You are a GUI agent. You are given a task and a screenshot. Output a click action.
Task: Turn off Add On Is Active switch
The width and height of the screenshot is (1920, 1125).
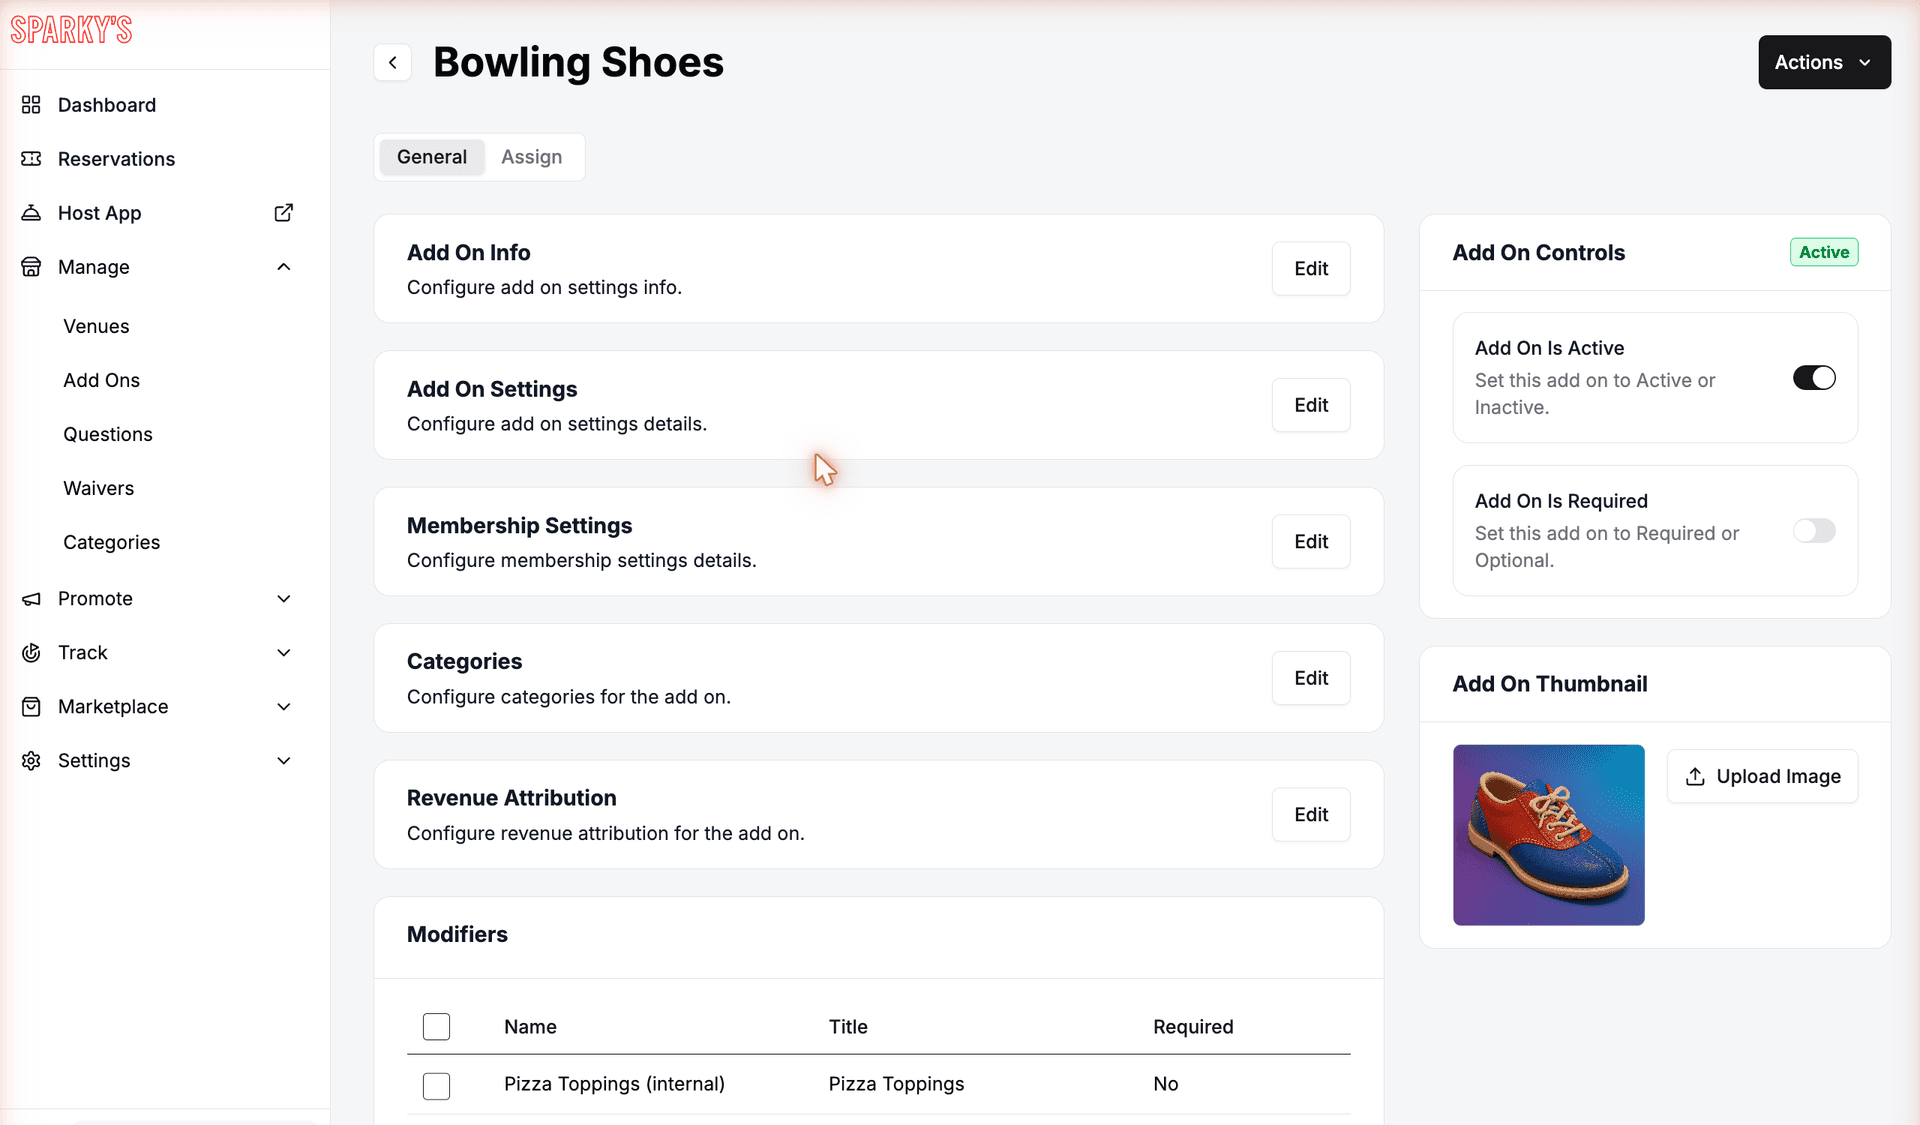(x=1814, y=378)
